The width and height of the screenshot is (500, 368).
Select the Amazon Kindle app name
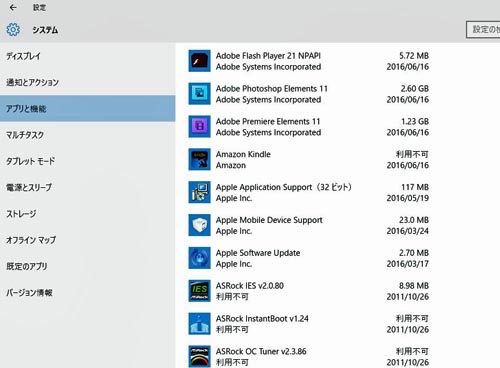point(243,154)
